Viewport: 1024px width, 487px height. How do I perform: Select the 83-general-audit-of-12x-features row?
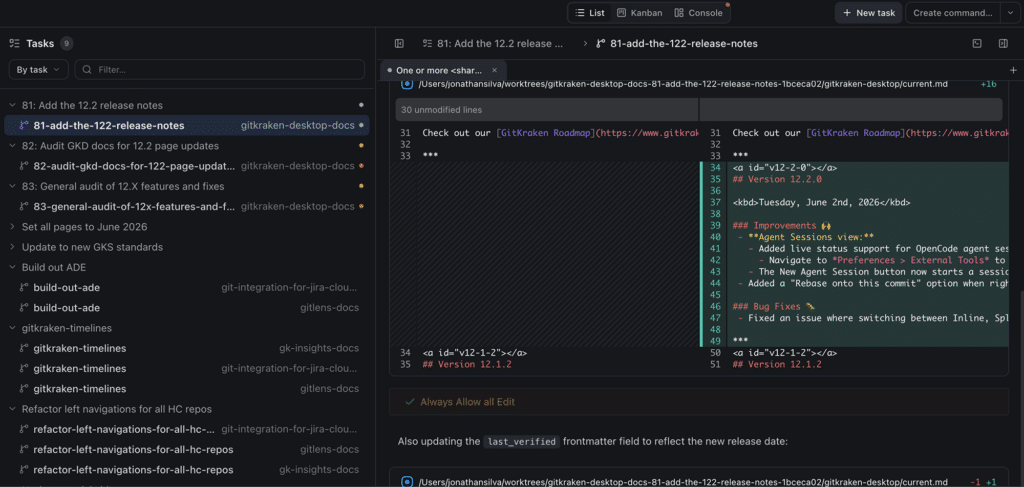click(x=187, y=206)
